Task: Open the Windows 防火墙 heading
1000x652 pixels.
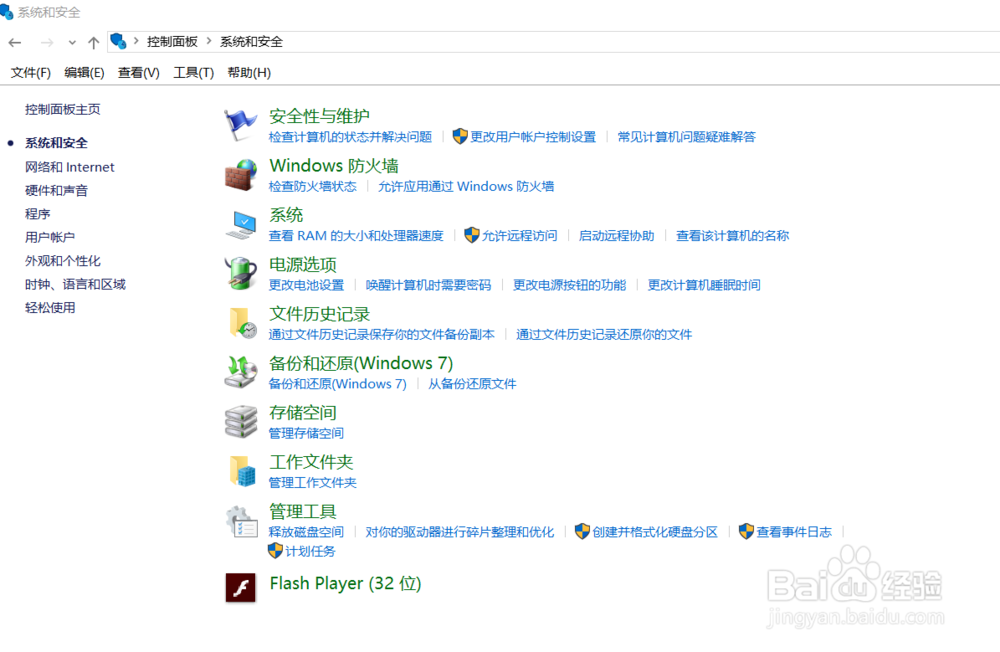Action: pos(334,166)
